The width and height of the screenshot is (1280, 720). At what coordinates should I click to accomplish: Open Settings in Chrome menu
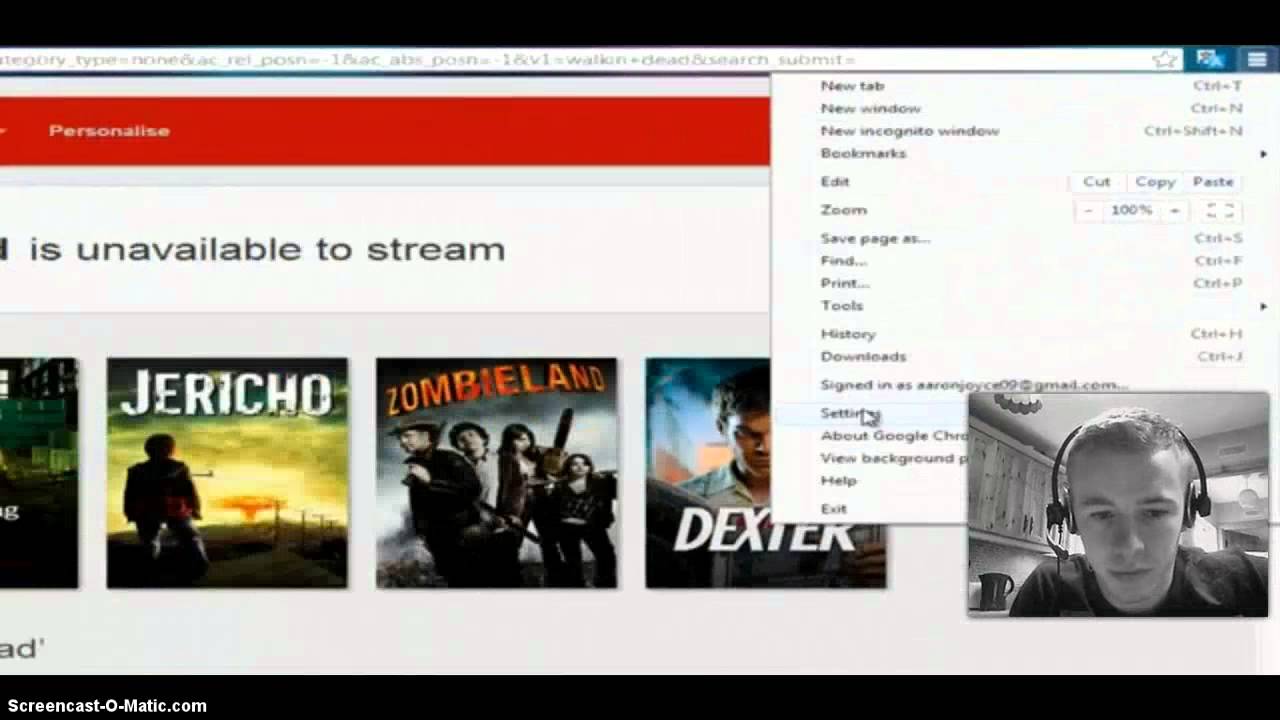[870, 413]
